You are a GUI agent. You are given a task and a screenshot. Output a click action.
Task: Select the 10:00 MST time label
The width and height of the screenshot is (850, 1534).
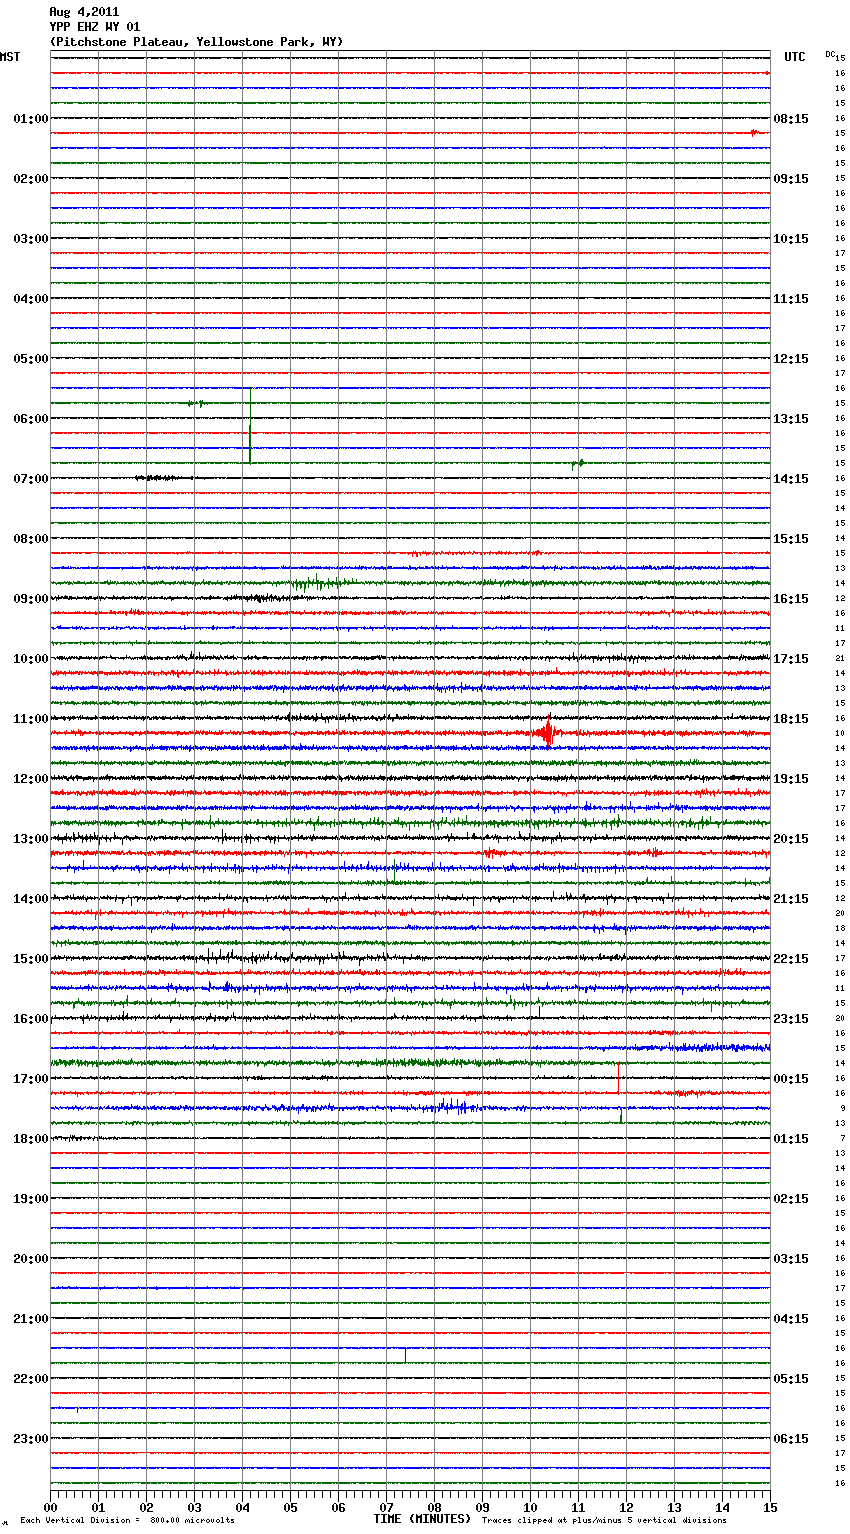click(31, 659)
